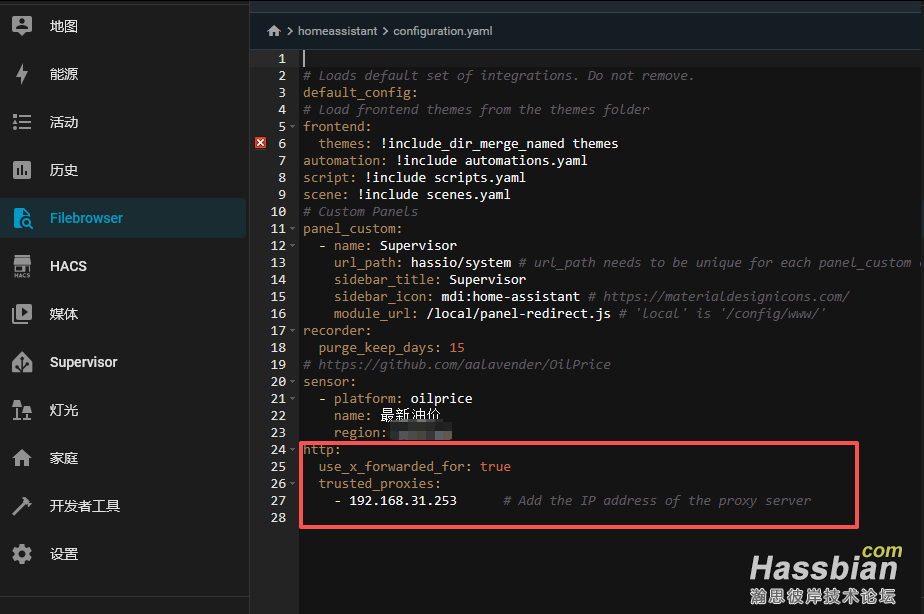Screen dimensions: 924x614
Task: Open the 媒体 media player icon
Action: (22, 314)
